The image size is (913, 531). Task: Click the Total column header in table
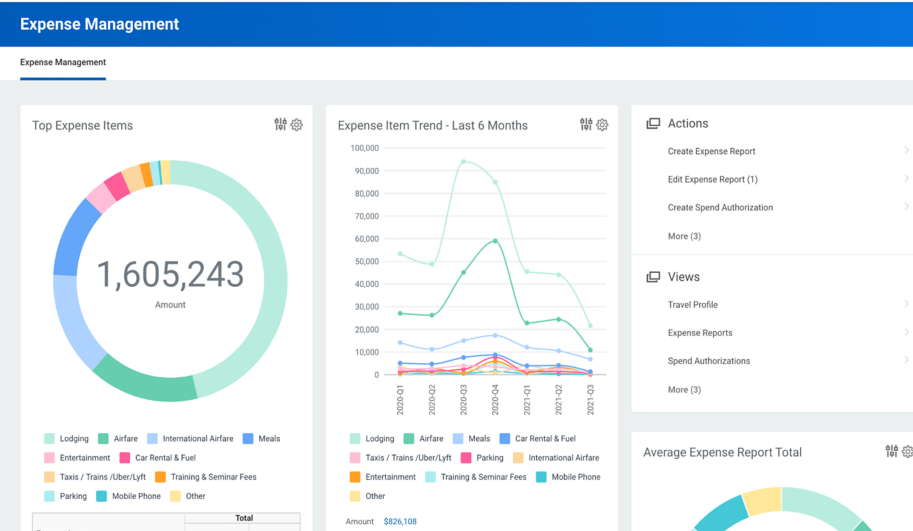click(244, 518)
